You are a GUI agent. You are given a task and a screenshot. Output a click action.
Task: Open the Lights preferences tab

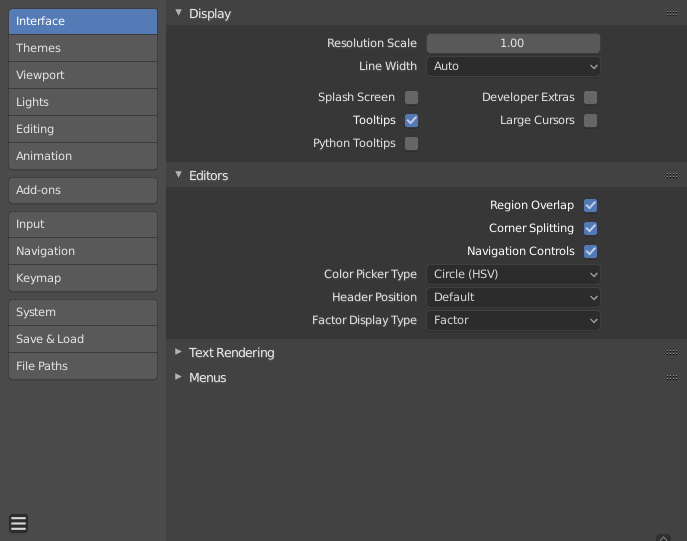(x=83, y=102)
